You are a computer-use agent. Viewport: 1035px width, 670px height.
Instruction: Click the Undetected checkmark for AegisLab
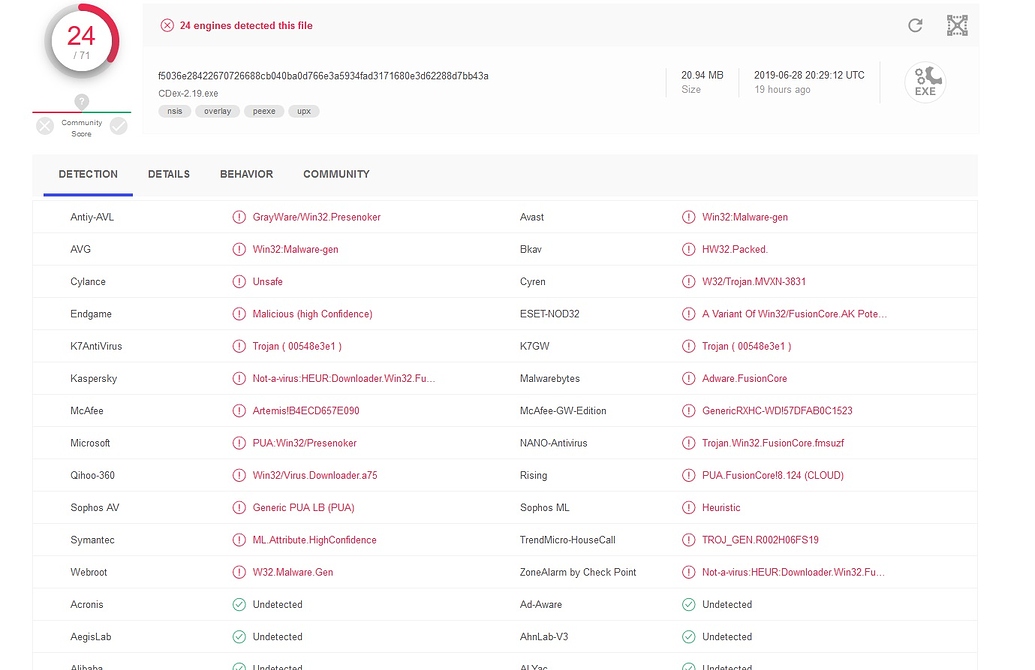click(x=241, y=636)
